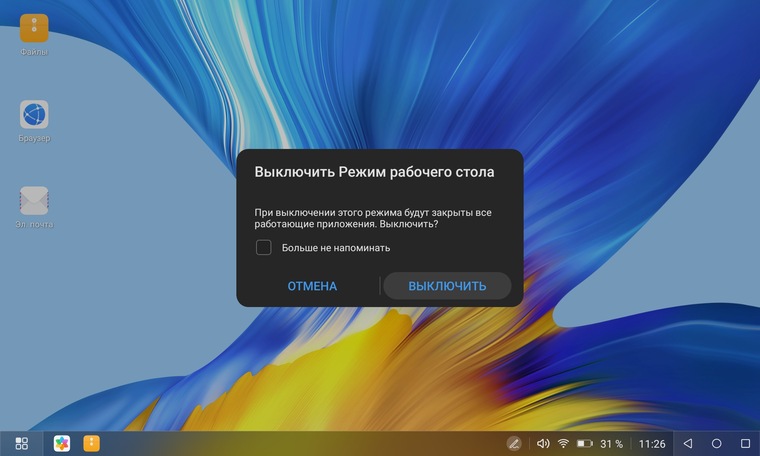This screenshot has height=456, width=760.
Task: Click the Wi-Fi status icon
Action: [x=563, y=443]
